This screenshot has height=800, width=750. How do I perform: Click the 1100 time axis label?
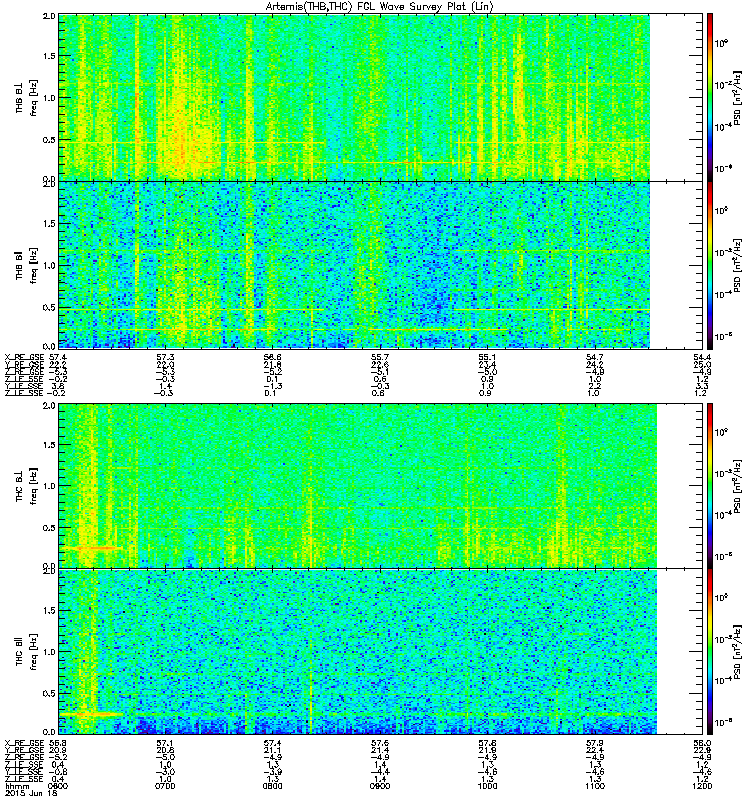click(595, 786)
